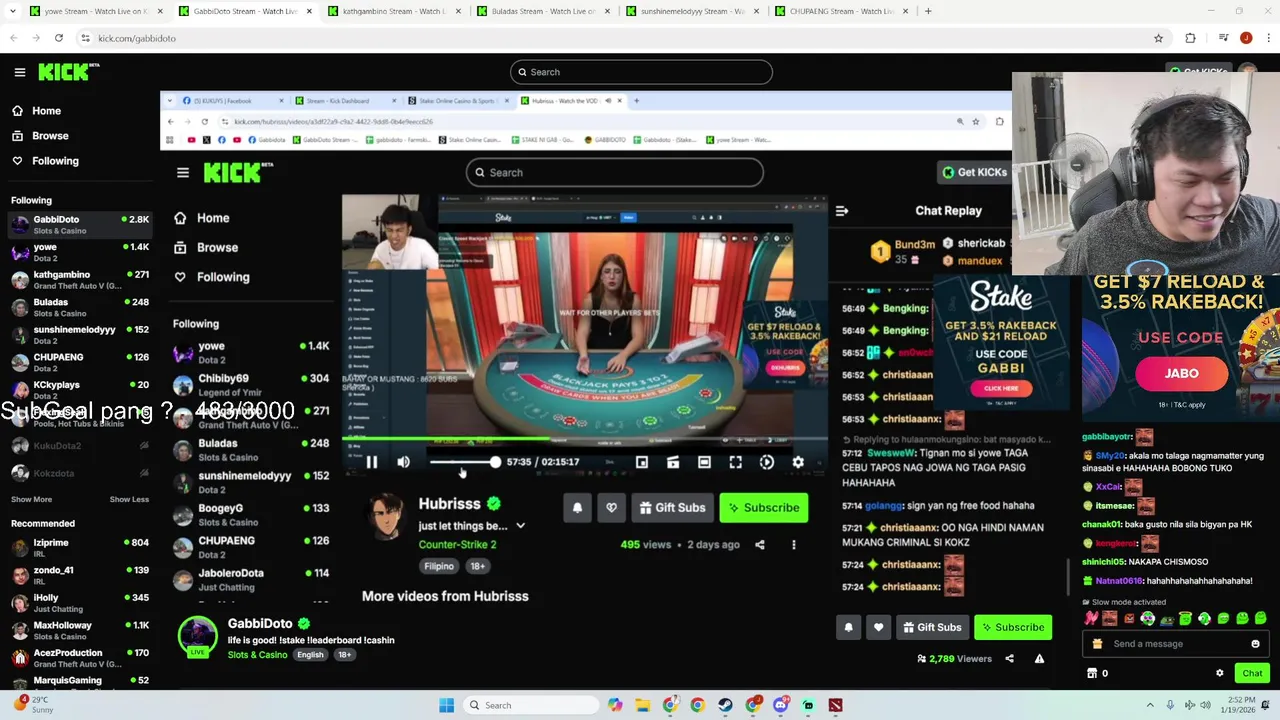This screenshot has height=720, width=1280.
Task: Switch to kathgambino Stream browser tab
Action: tap(393, 11)
